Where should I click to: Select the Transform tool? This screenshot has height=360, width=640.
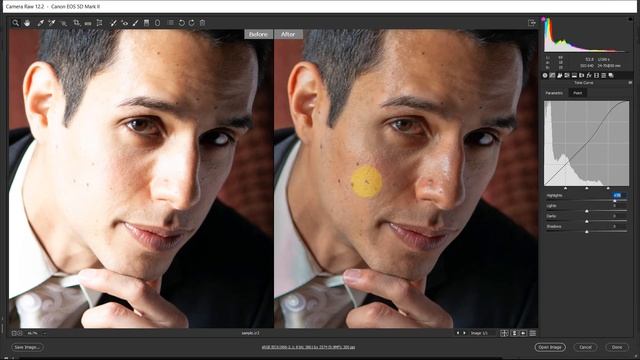pos(99,23)
